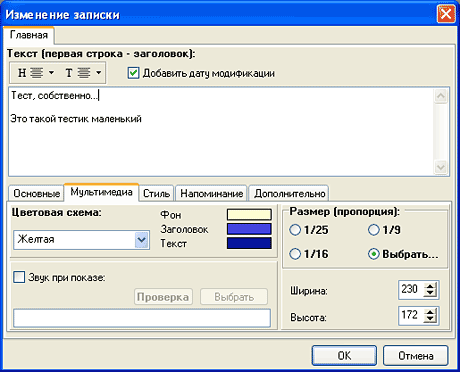Click inside the note text area
Viewport: 460px width, 372px height.
click(221, 132)
